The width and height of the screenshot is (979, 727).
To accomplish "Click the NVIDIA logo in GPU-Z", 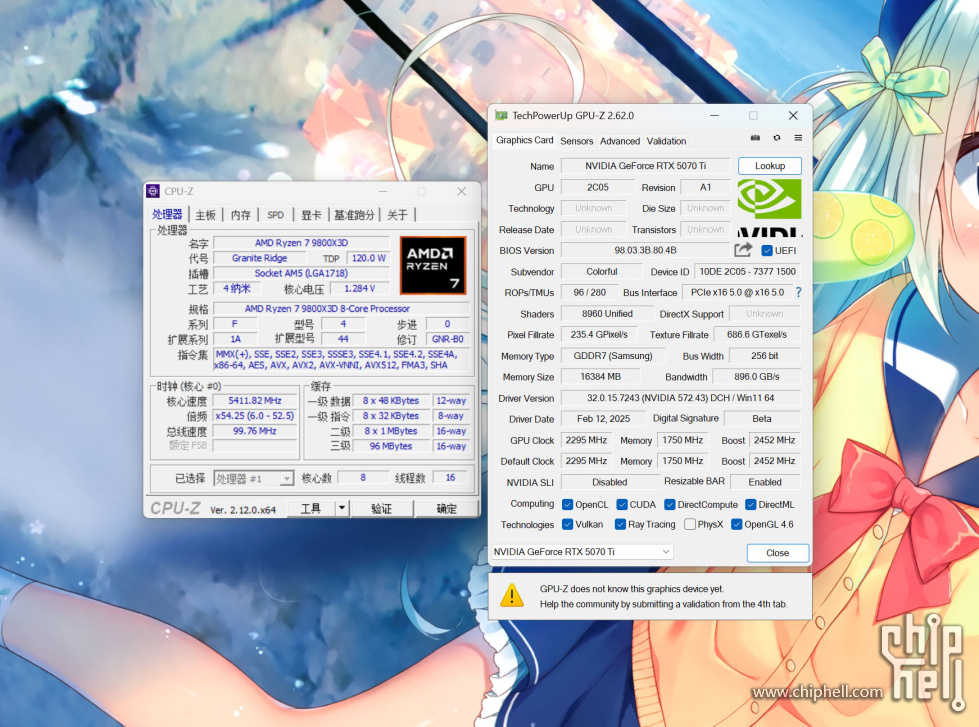I will point(769,207).
